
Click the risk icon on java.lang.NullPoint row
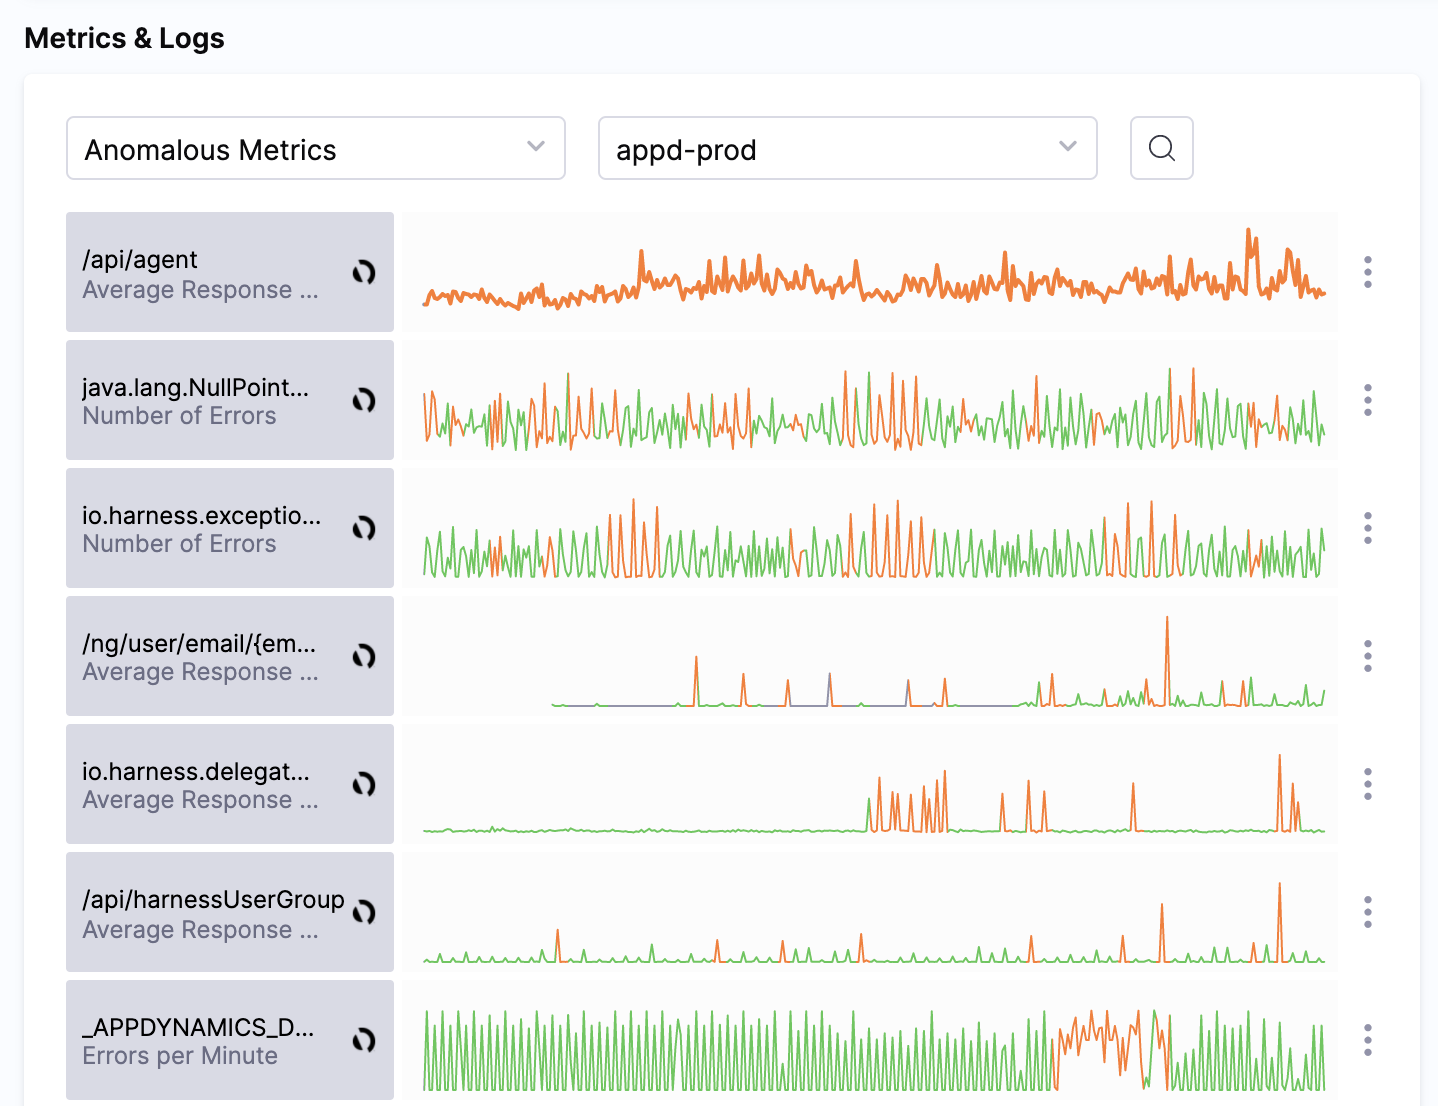point(364,400)
